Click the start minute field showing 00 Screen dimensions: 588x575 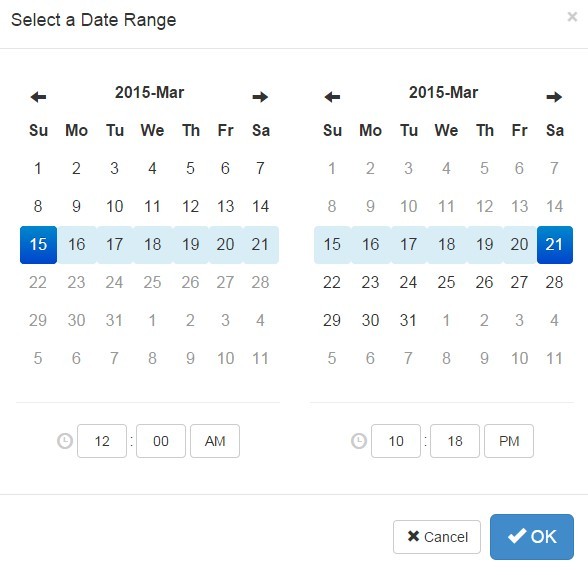[x=161, y=441]
